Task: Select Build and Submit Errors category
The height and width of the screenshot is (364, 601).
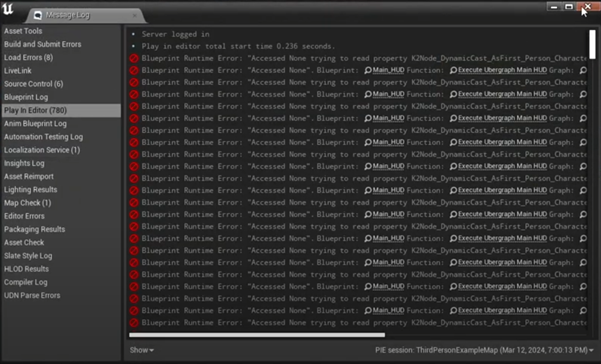Action: point(43,44)
